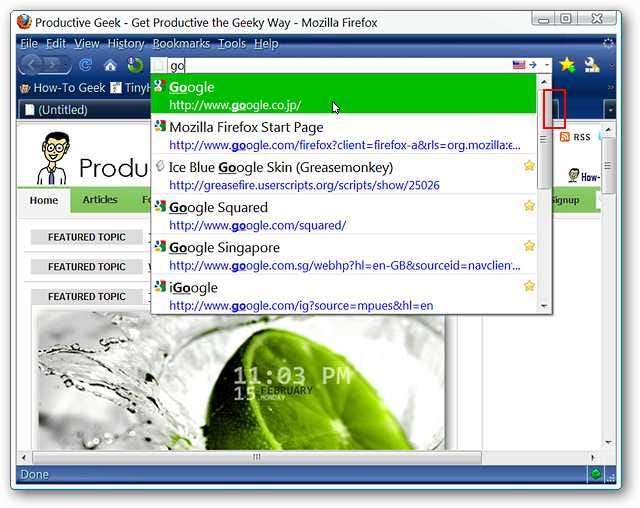Image resolution: width=640 pixels, height=508 pixels.
Task: Expand the address bar history dropdown arrow
Action: point(546,65)
